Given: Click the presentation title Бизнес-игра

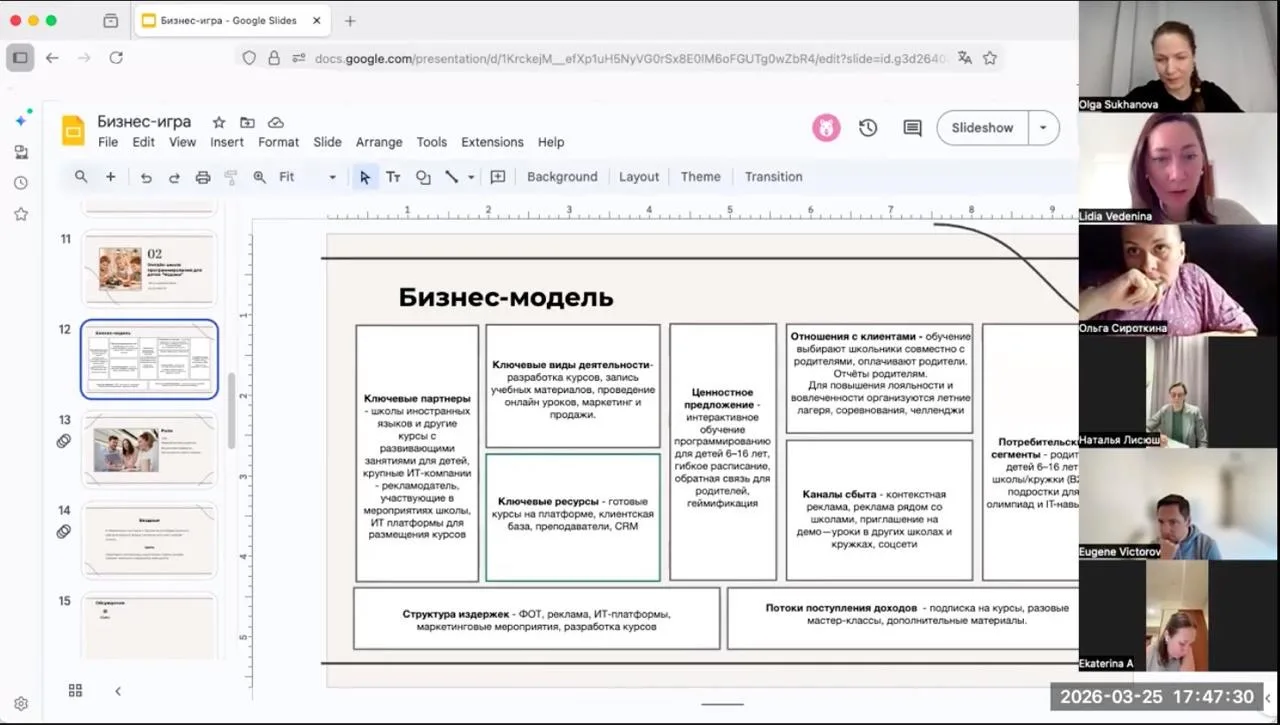Looking at the screenshot, I should [144, 122].
